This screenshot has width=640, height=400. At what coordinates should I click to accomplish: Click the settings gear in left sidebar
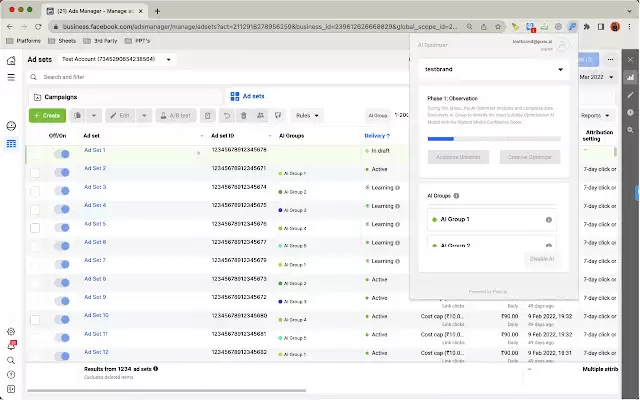(x=11, y=331)
